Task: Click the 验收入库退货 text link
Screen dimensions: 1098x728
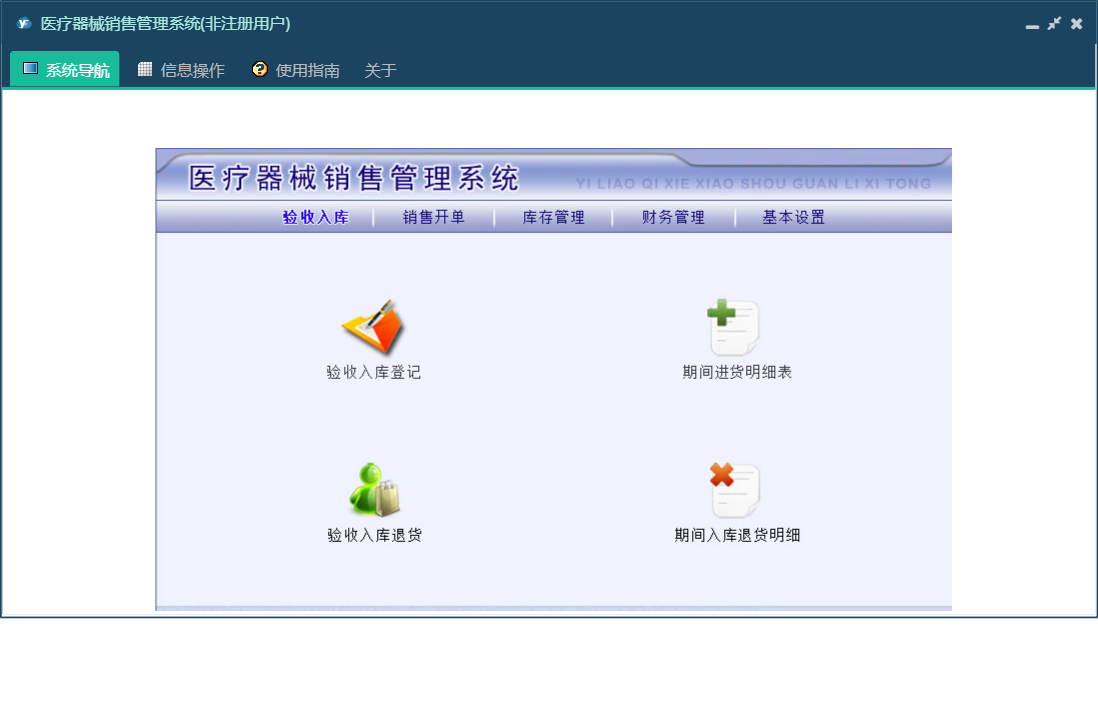Action: click(x=375, y=536)
